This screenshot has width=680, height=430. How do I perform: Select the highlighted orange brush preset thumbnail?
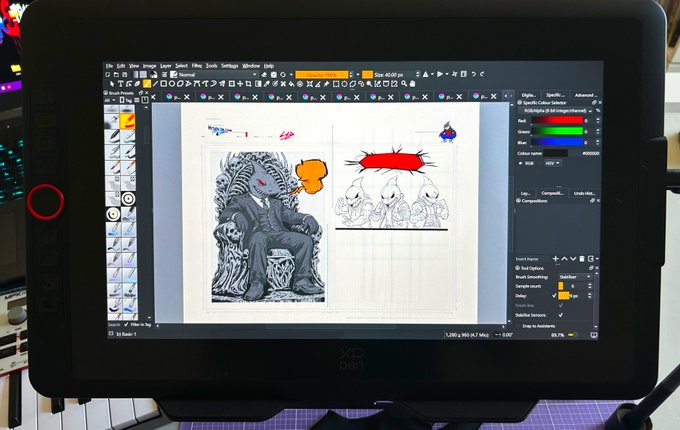tap(128, 121)
